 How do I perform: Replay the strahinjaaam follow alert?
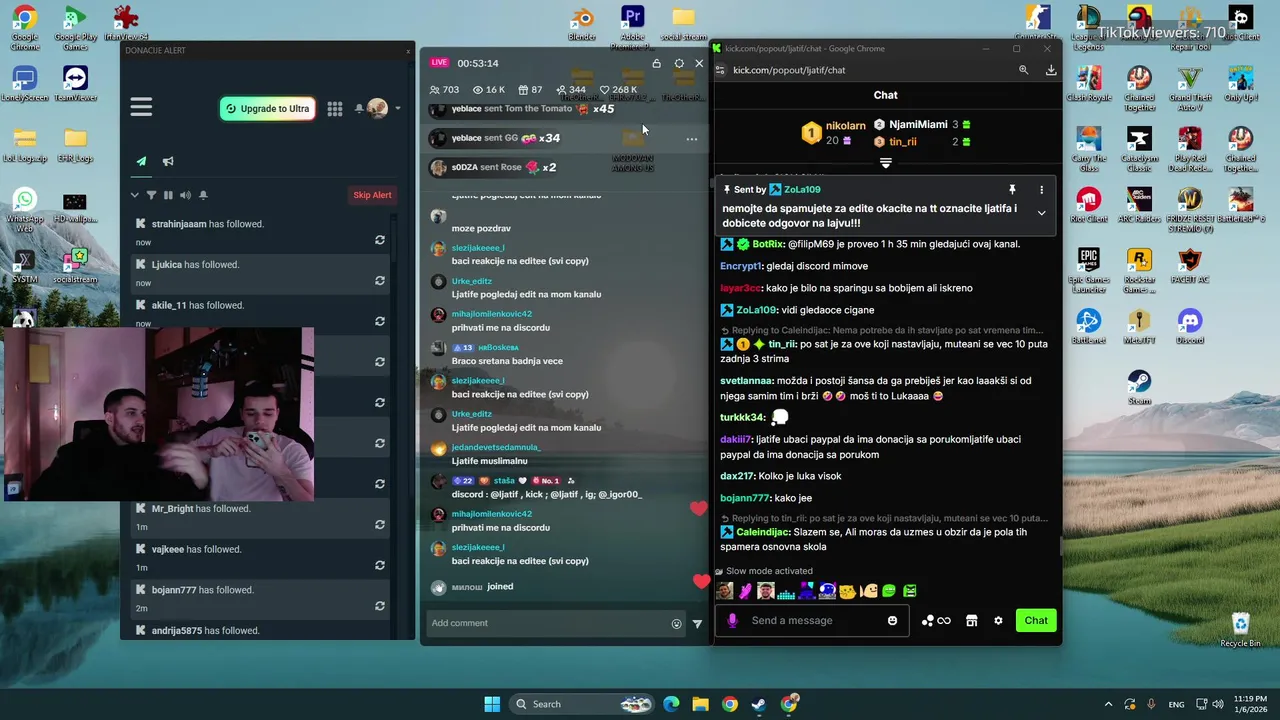(380, 240)
